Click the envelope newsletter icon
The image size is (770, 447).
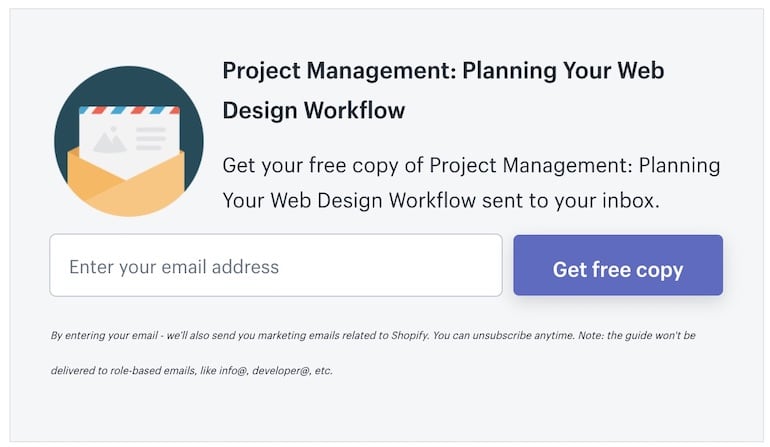[129, 141]
